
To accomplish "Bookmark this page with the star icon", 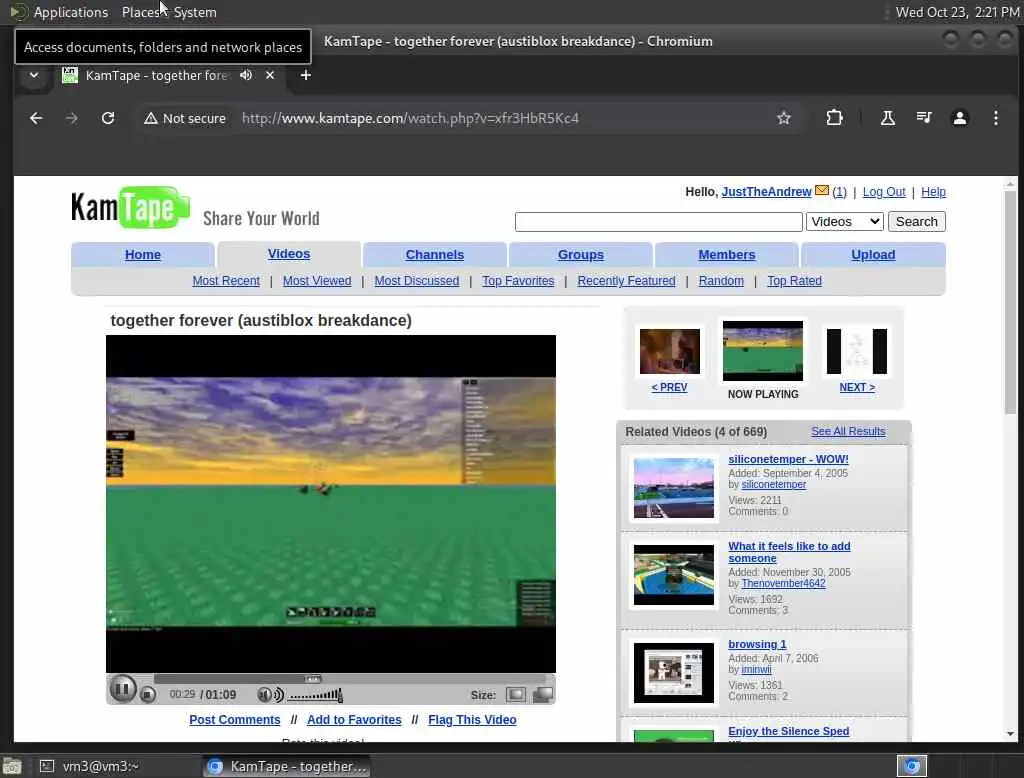I will tap(784, 118).
